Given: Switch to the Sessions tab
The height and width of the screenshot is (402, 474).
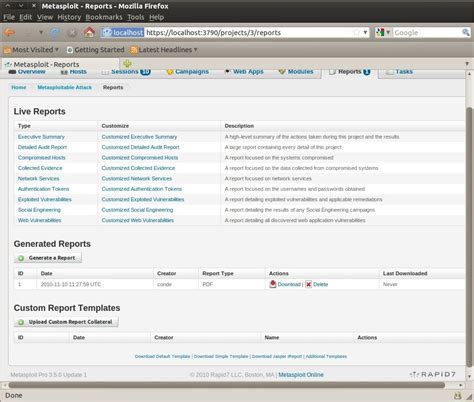Looking at the screenshot, I should pos(126,72).
